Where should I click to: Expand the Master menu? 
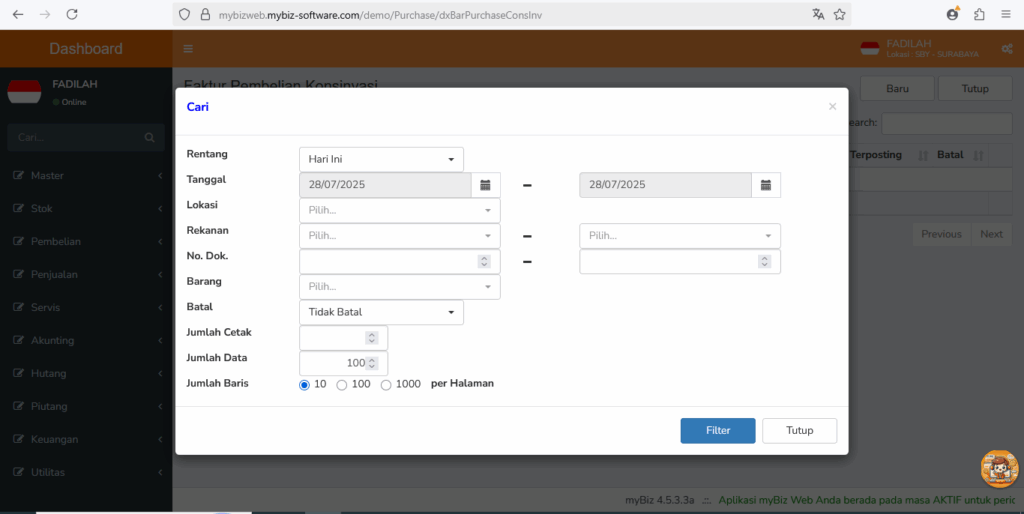pyautogui.click(x=86, y=176)
